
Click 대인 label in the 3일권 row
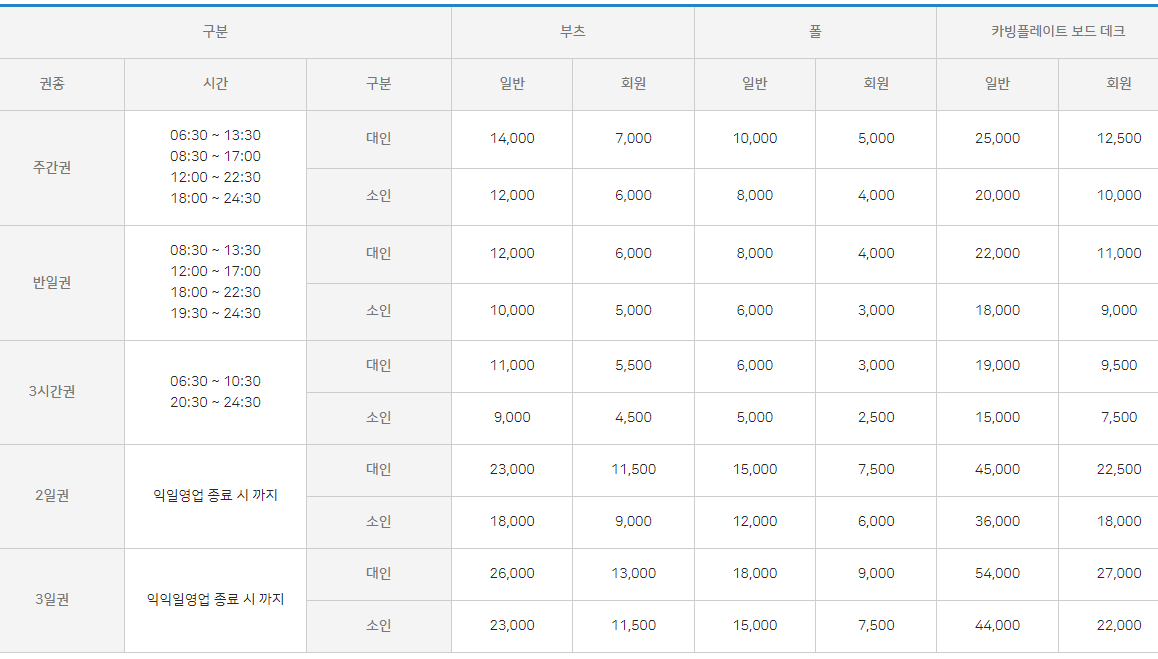(x=379, y=574)
